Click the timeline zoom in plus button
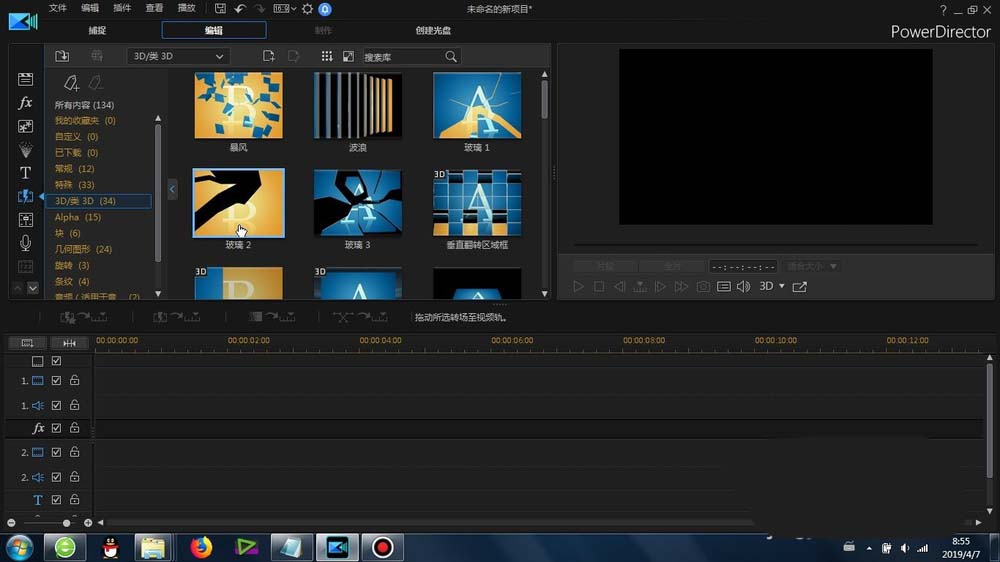The image size is (1000, 562). 88,523
